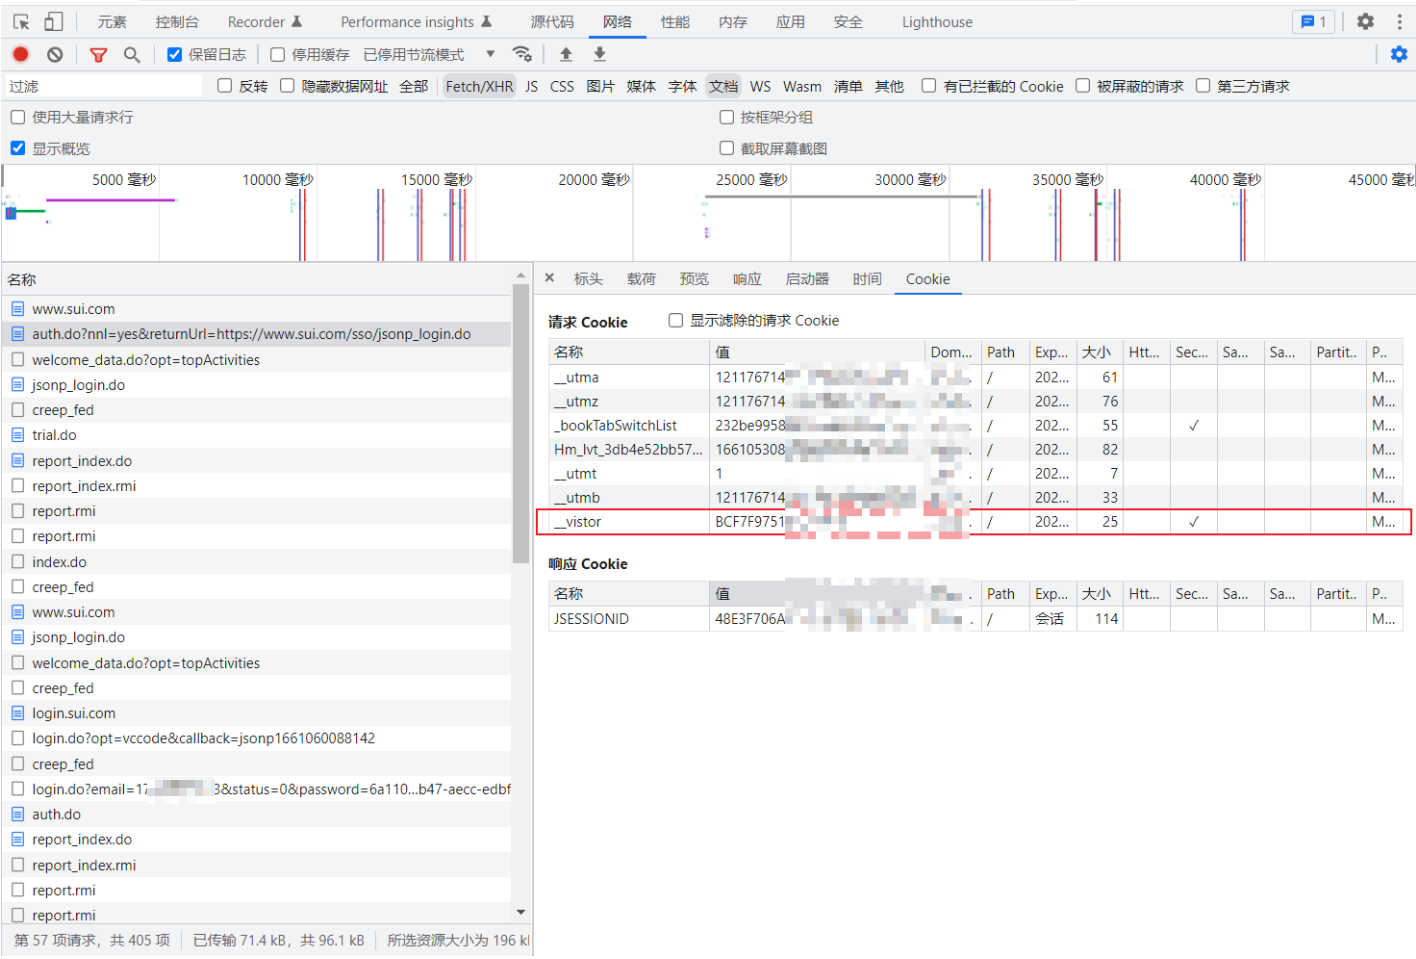
Task: Check 显示滤除的请求 Cookie option
Action: click(x=676, y=321)
